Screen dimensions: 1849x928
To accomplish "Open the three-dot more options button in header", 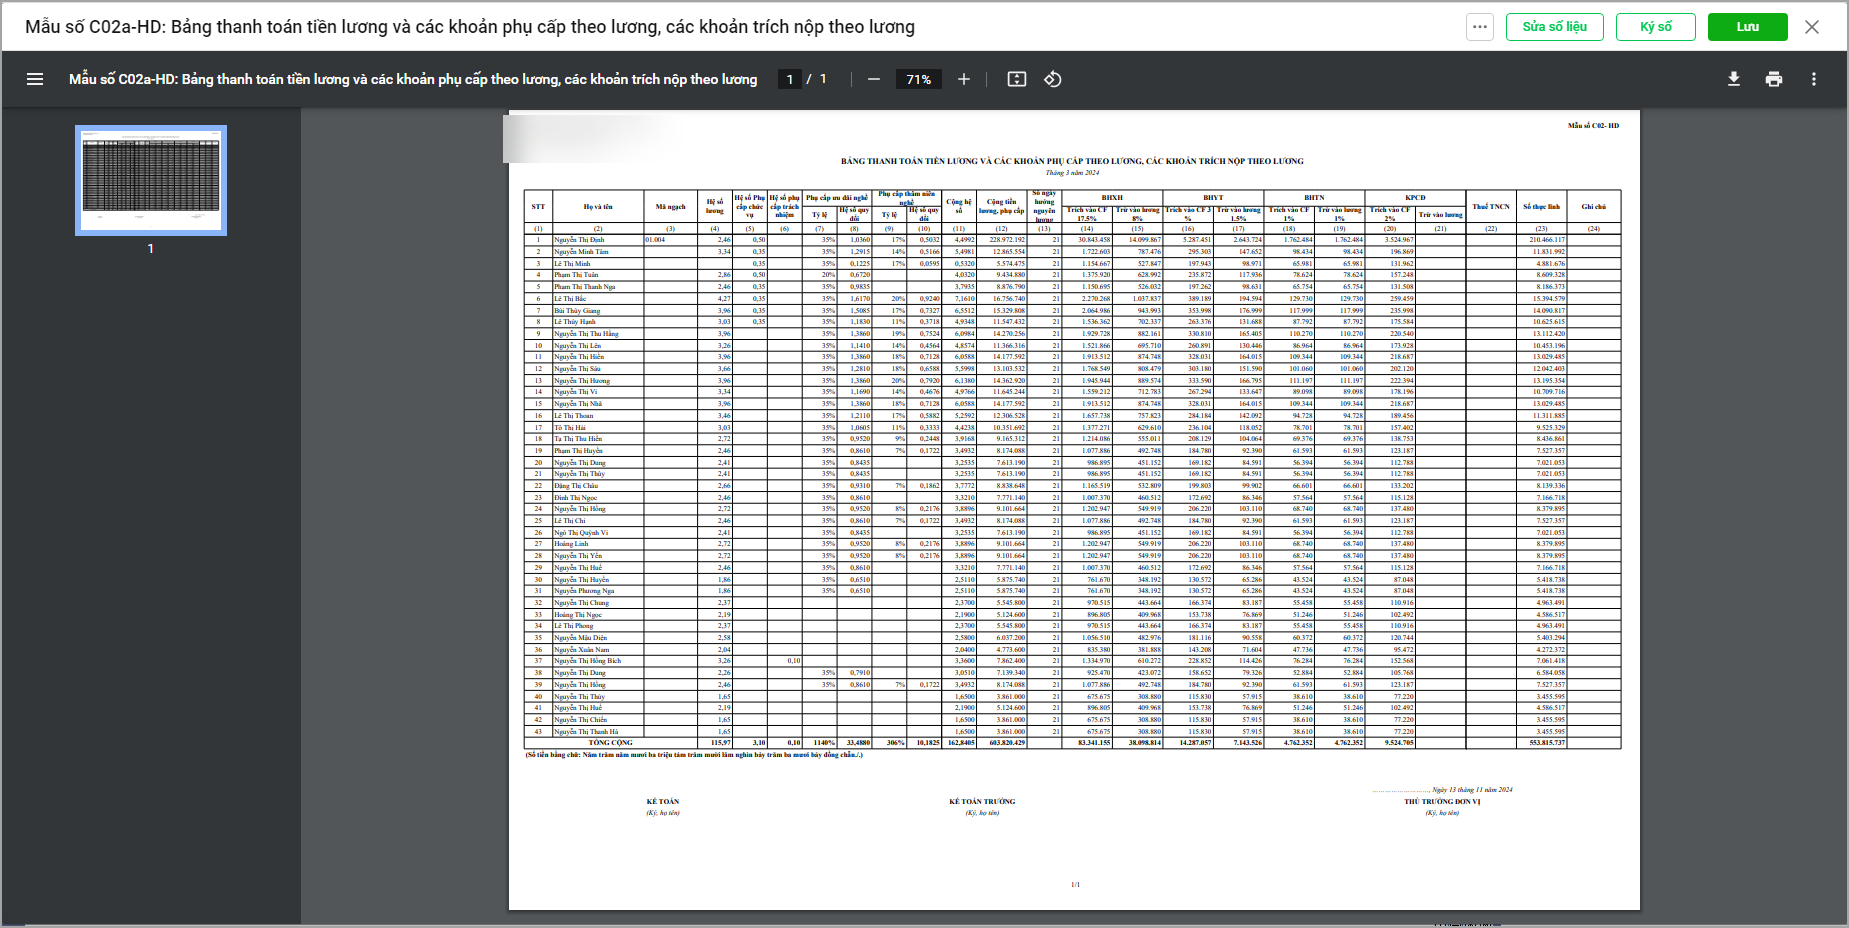I will [x=1480, y=27].
